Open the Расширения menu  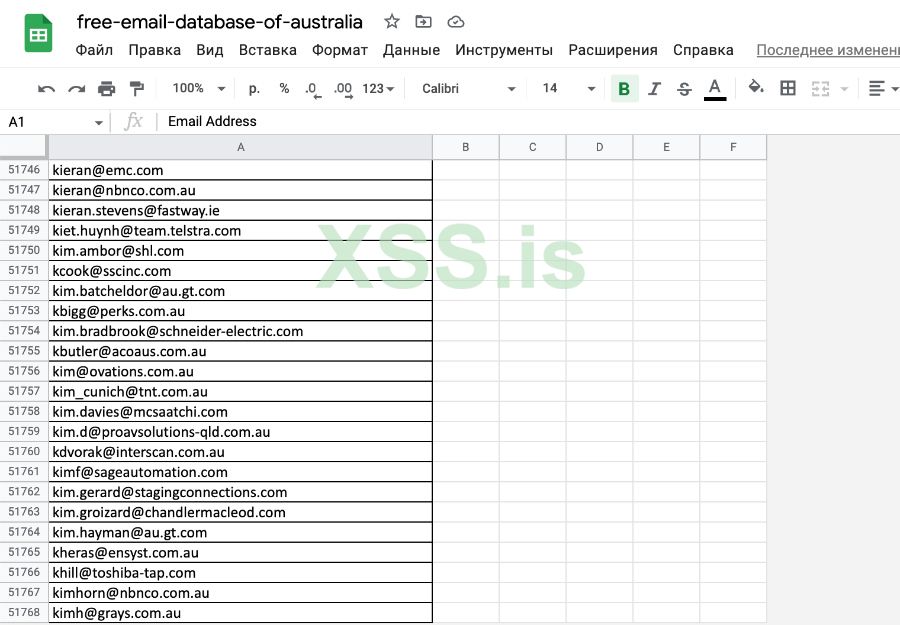(x=613, y=51)
